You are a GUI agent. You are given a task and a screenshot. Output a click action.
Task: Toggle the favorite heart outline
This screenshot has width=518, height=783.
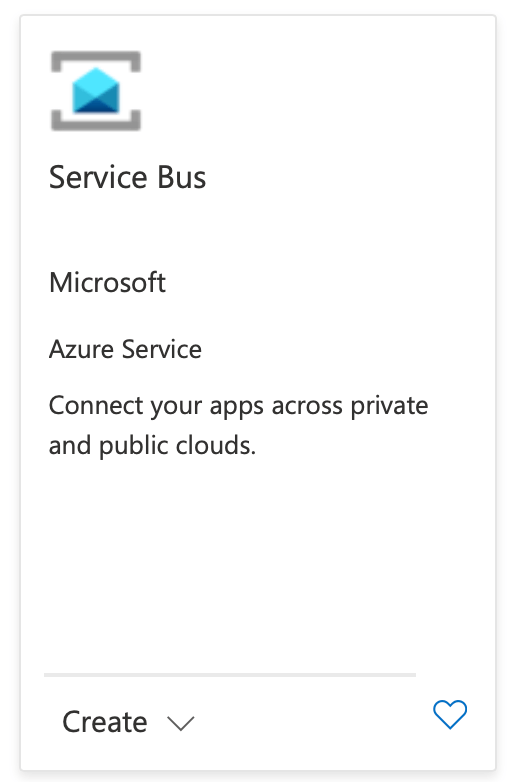click(450, 714)
